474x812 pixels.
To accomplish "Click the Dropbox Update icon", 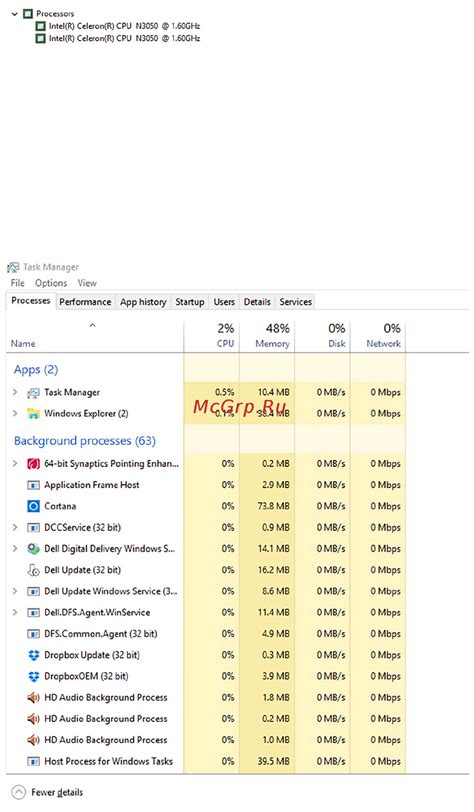I will (x=33, y=655).
